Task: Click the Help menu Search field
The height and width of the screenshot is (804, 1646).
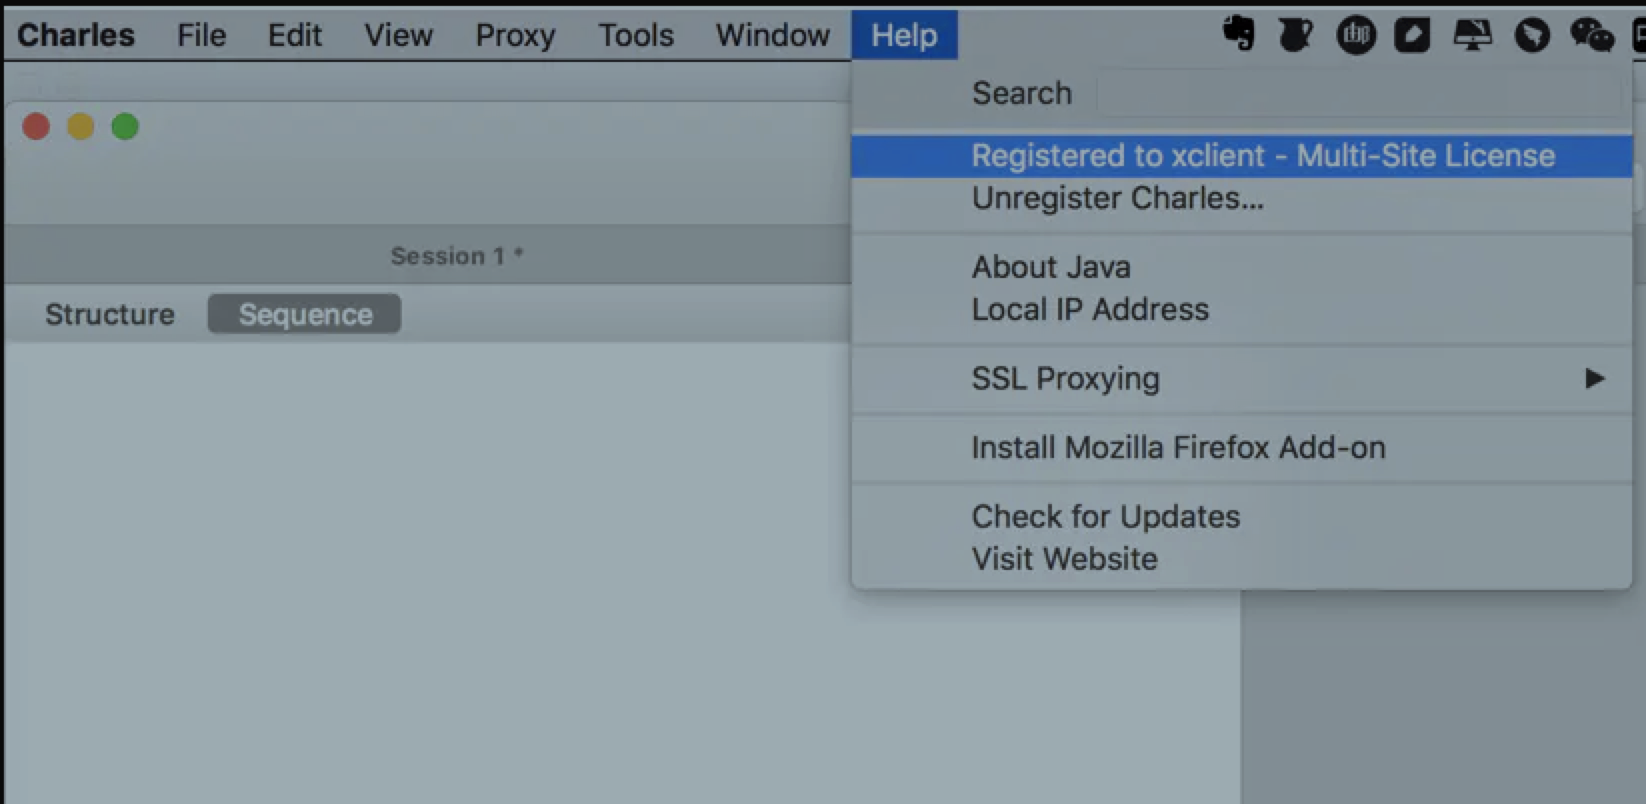Action: [x=1357, y=94]
